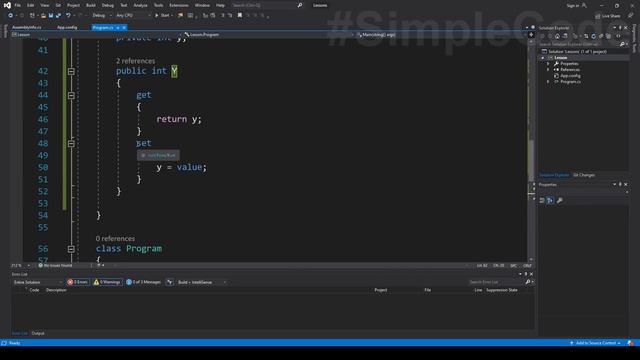640x360 pixels.
Task: Open the Build + IntelliSense dropdown
Action: coord(202,282)
